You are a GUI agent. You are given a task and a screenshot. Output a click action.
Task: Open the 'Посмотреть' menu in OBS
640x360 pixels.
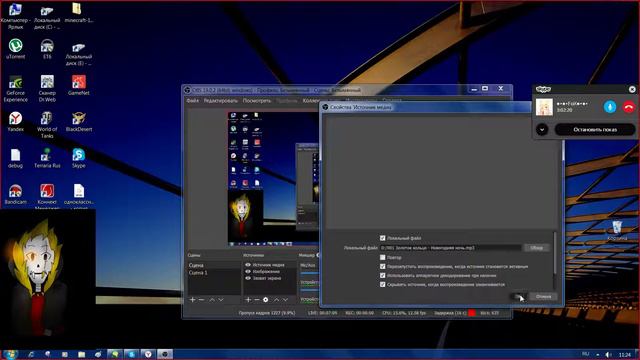257,100
